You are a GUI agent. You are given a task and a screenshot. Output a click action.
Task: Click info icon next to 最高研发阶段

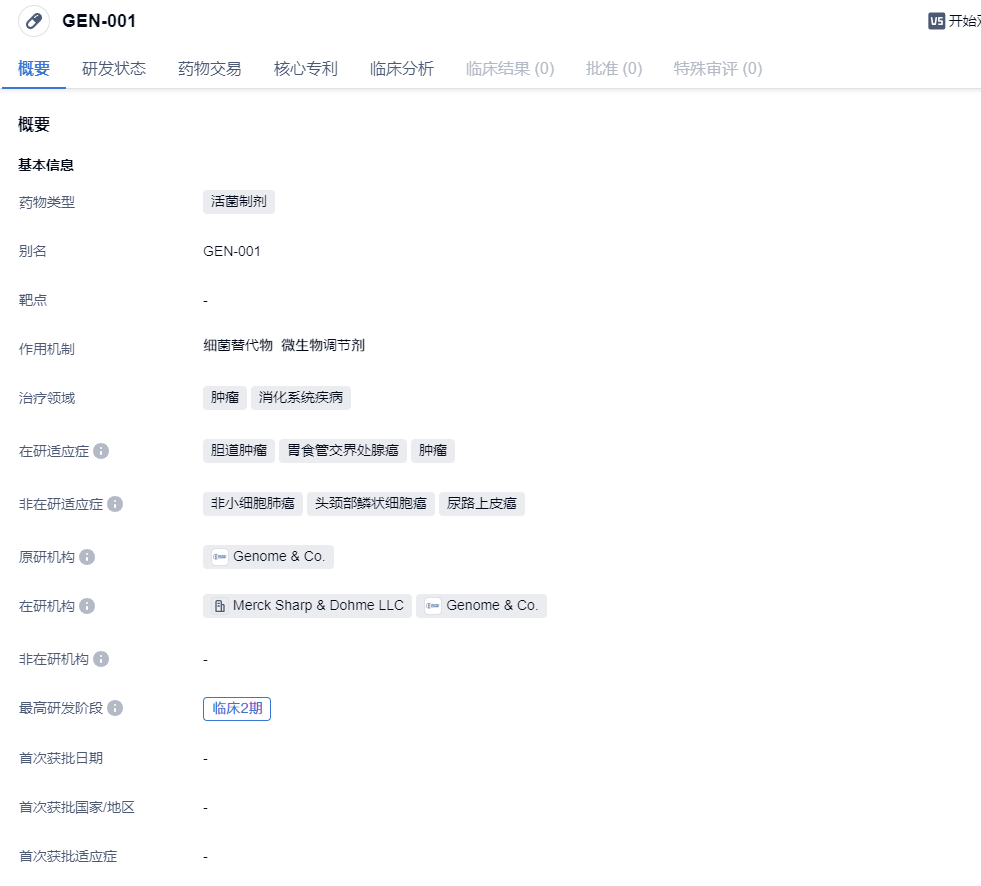pos(115,708)
